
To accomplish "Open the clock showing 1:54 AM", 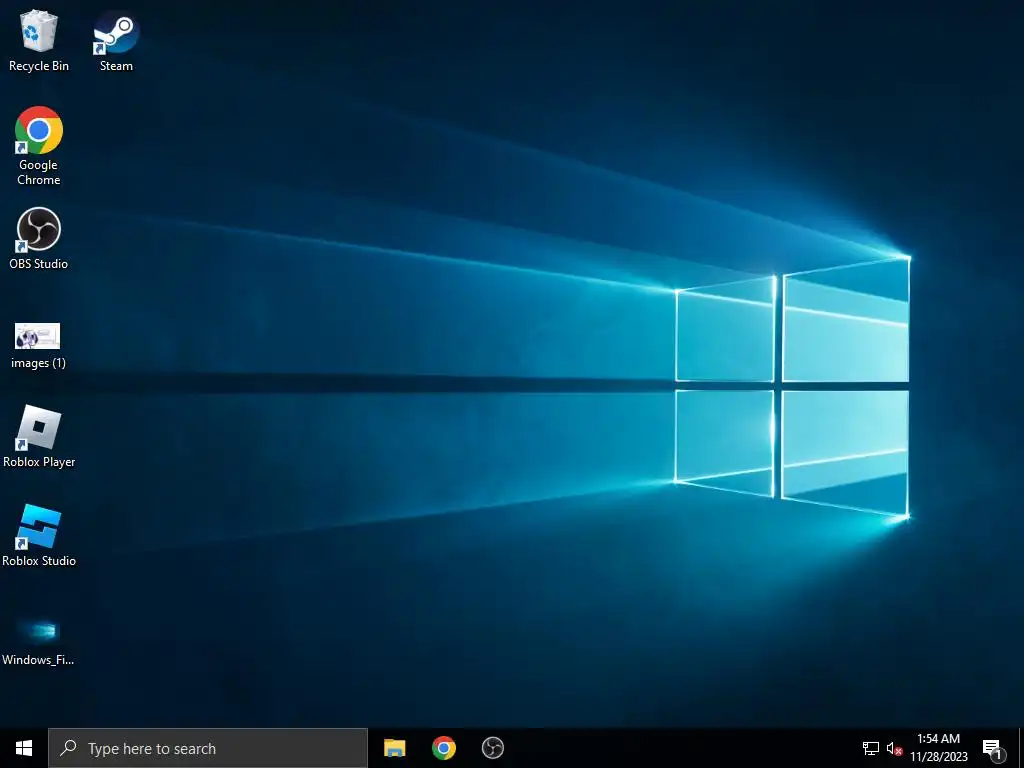I will click(938, 748).
